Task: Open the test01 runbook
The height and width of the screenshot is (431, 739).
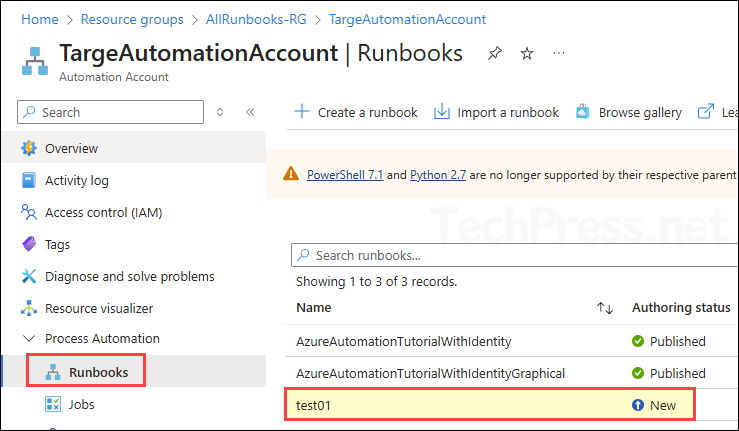Action: tap(313, 406)
